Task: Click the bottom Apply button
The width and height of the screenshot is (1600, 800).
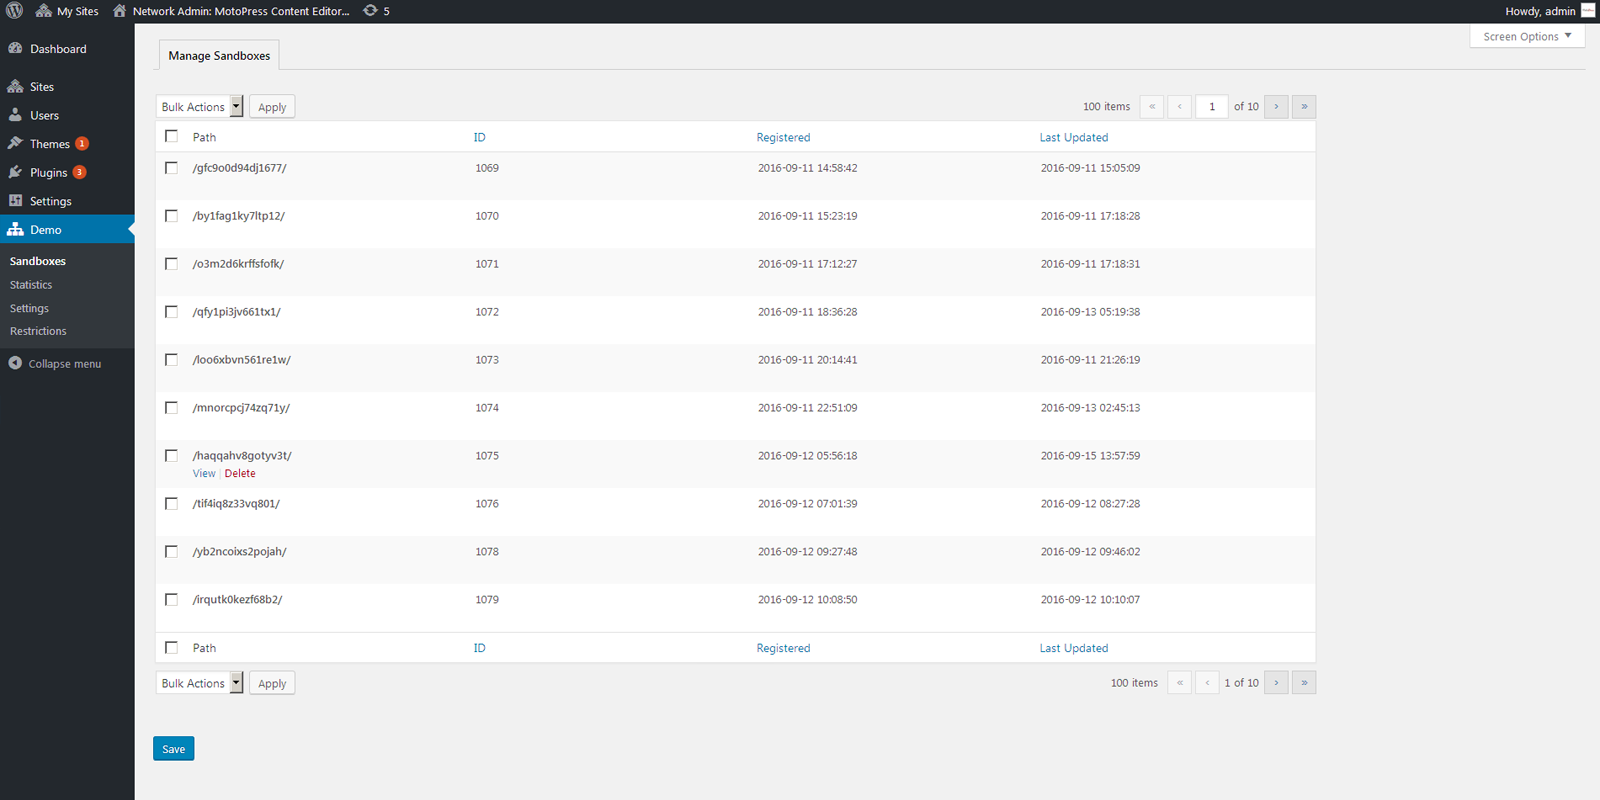Action: [272, 683]
